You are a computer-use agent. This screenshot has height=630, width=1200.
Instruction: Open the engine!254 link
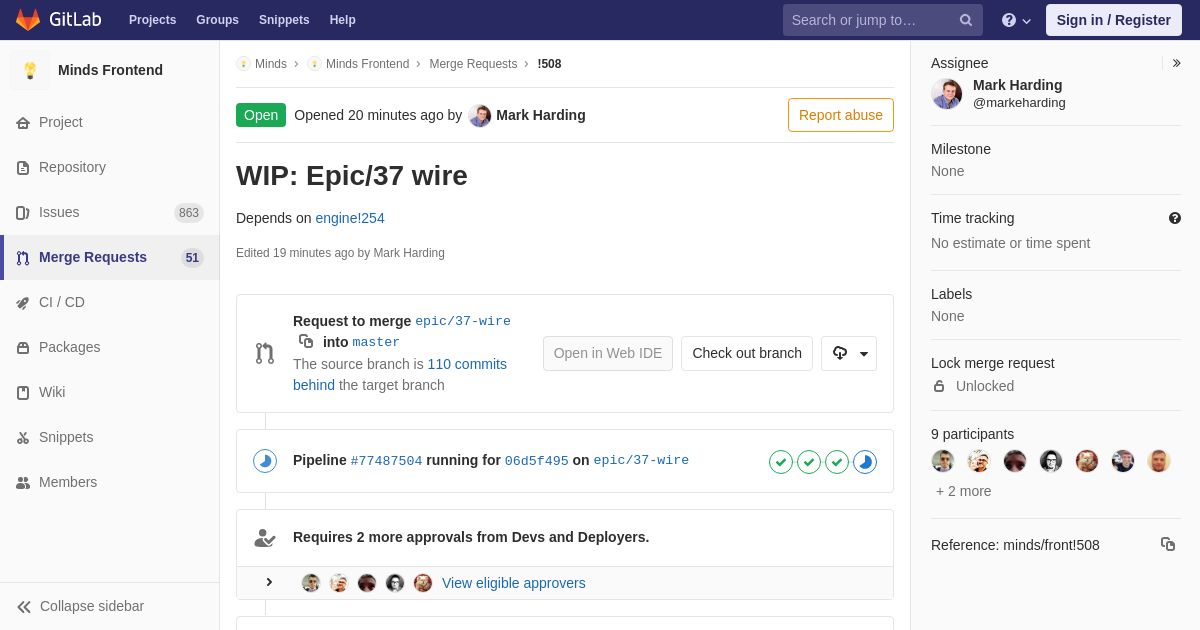(350, 218)
